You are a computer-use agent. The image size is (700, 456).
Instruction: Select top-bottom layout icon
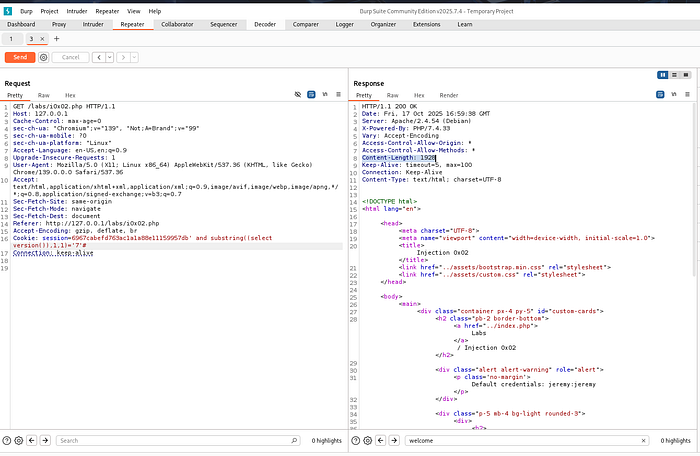pyautogui.click(x=674, y=75)
